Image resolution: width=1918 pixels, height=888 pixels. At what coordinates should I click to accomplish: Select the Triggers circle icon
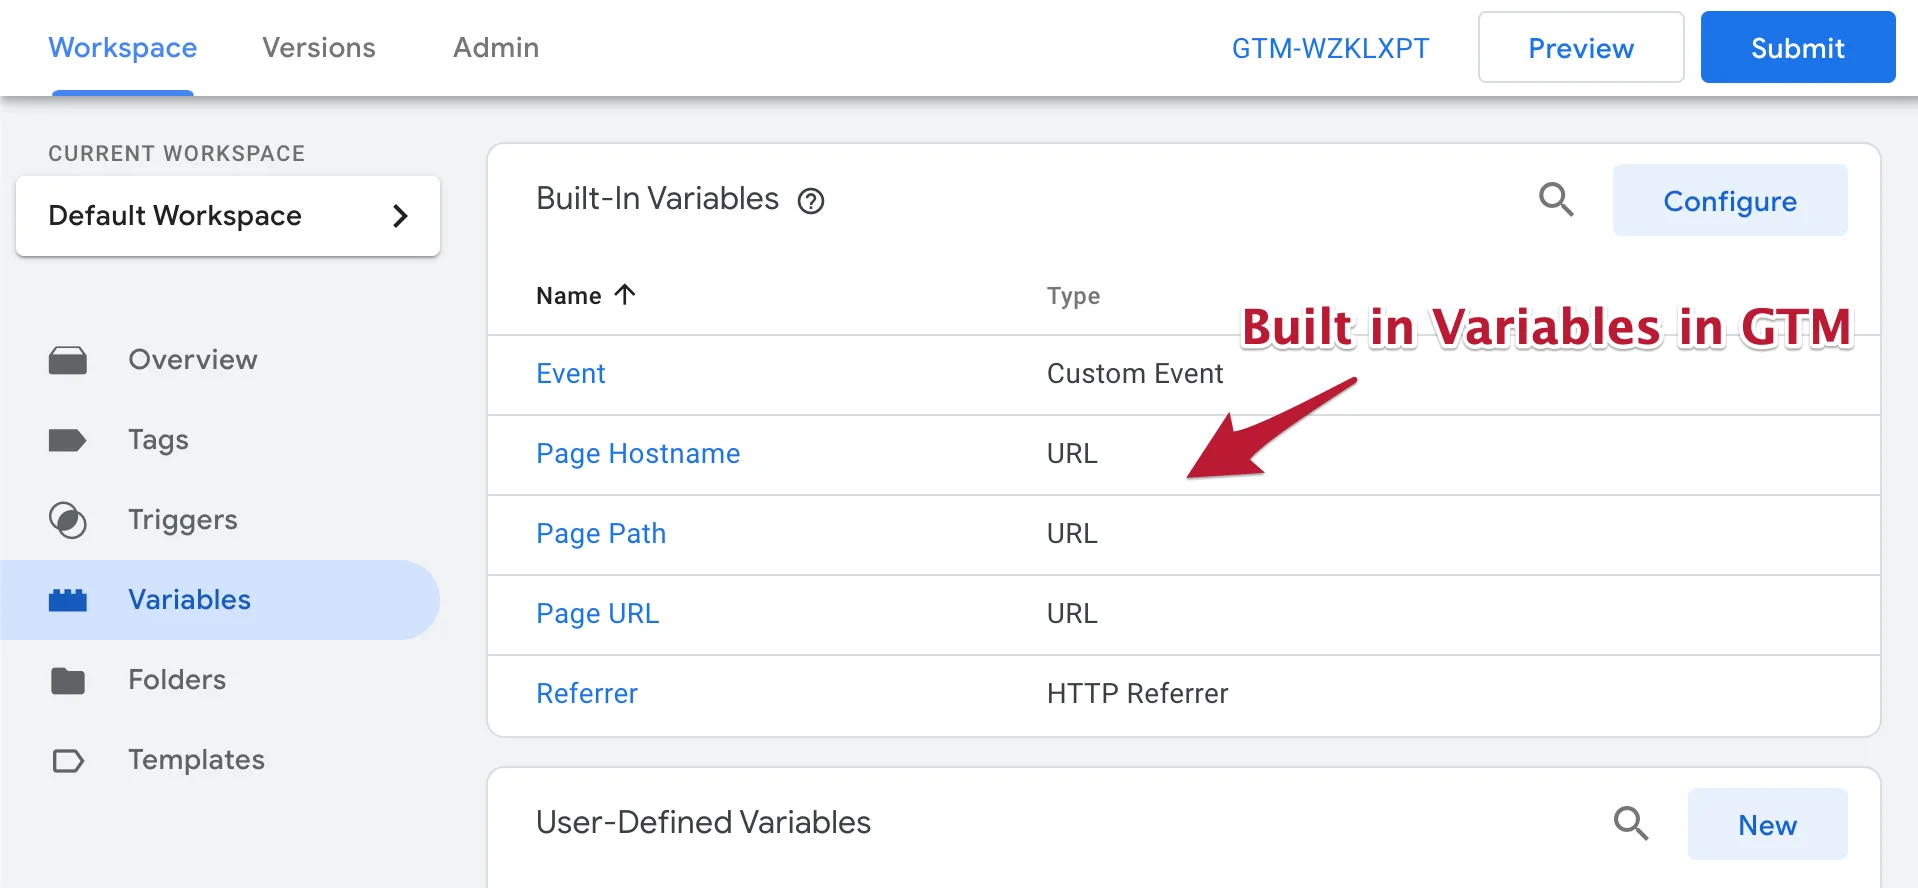(68, 520)
